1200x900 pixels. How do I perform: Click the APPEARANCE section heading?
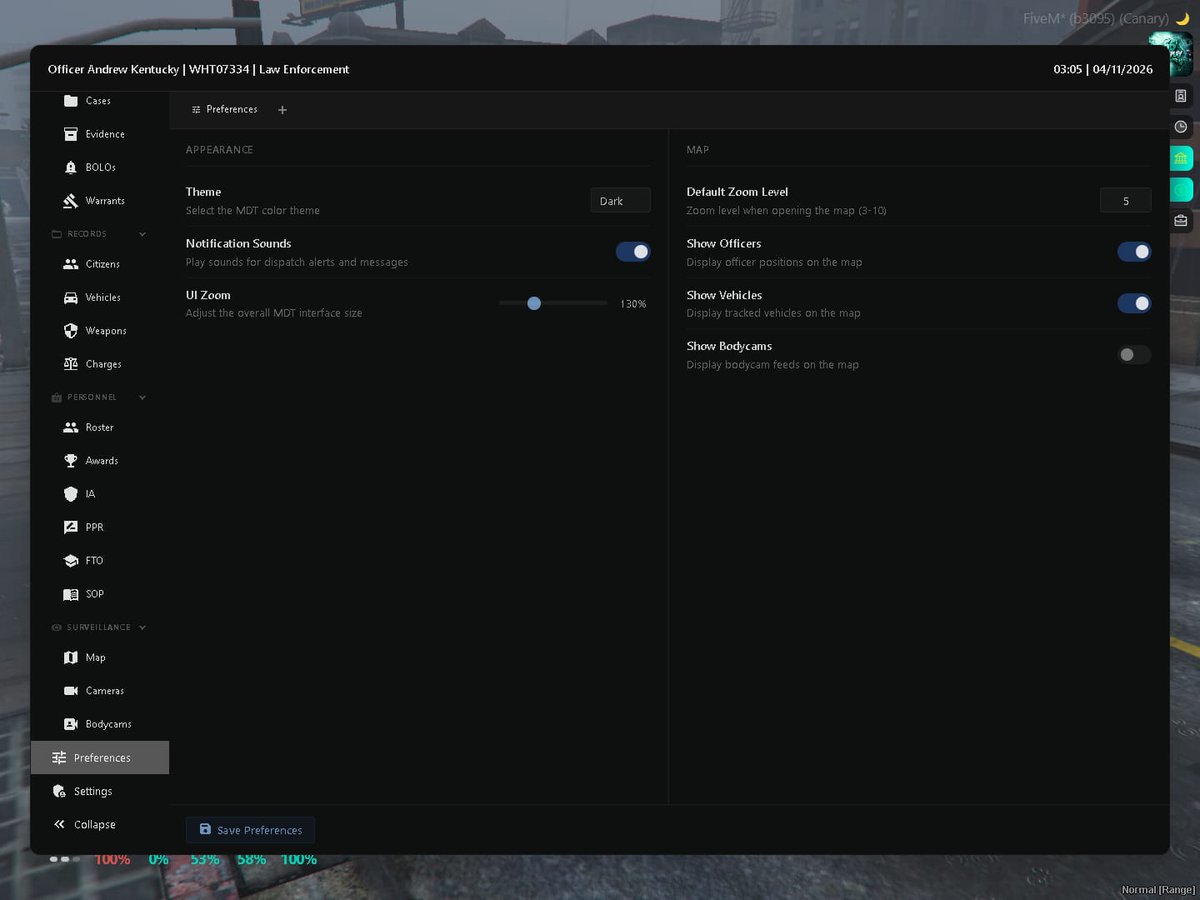(219, 150)
